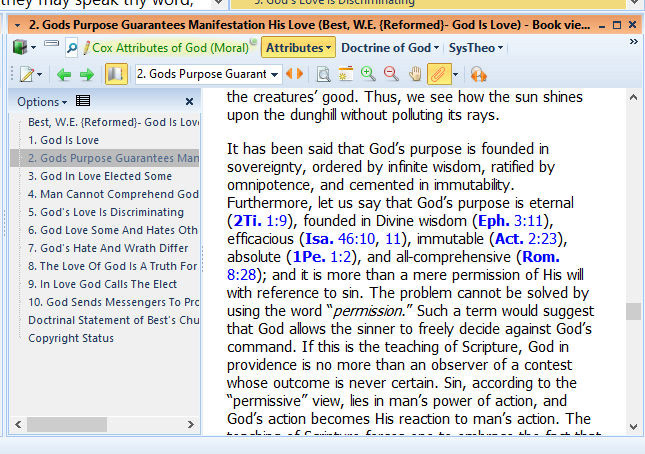Click the book text scroll down arrow
This screenshot has width=645, height=454.
[633, 427]
